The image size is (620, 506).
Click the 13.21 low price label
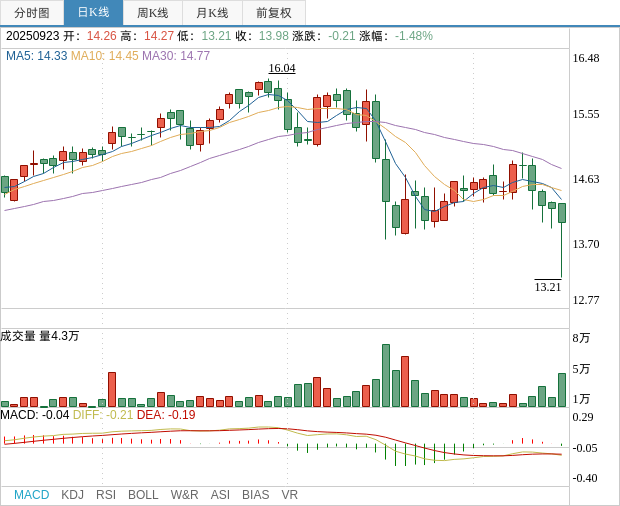(548, 287)
